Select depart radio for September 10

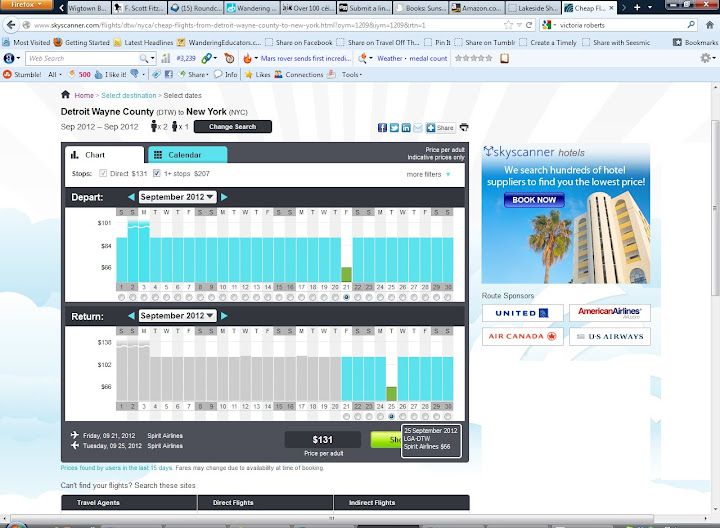(x=223, y=298)
